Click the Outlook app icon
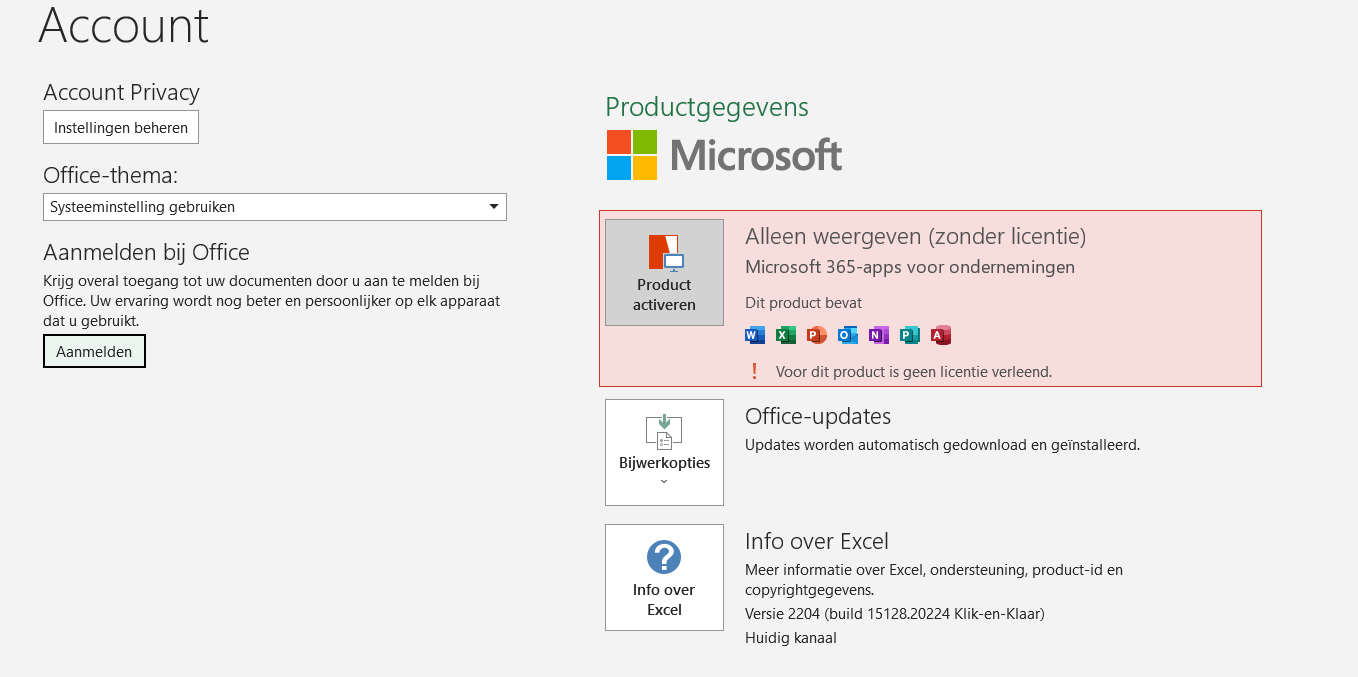1358x677 pixels. tap(848, 335)
